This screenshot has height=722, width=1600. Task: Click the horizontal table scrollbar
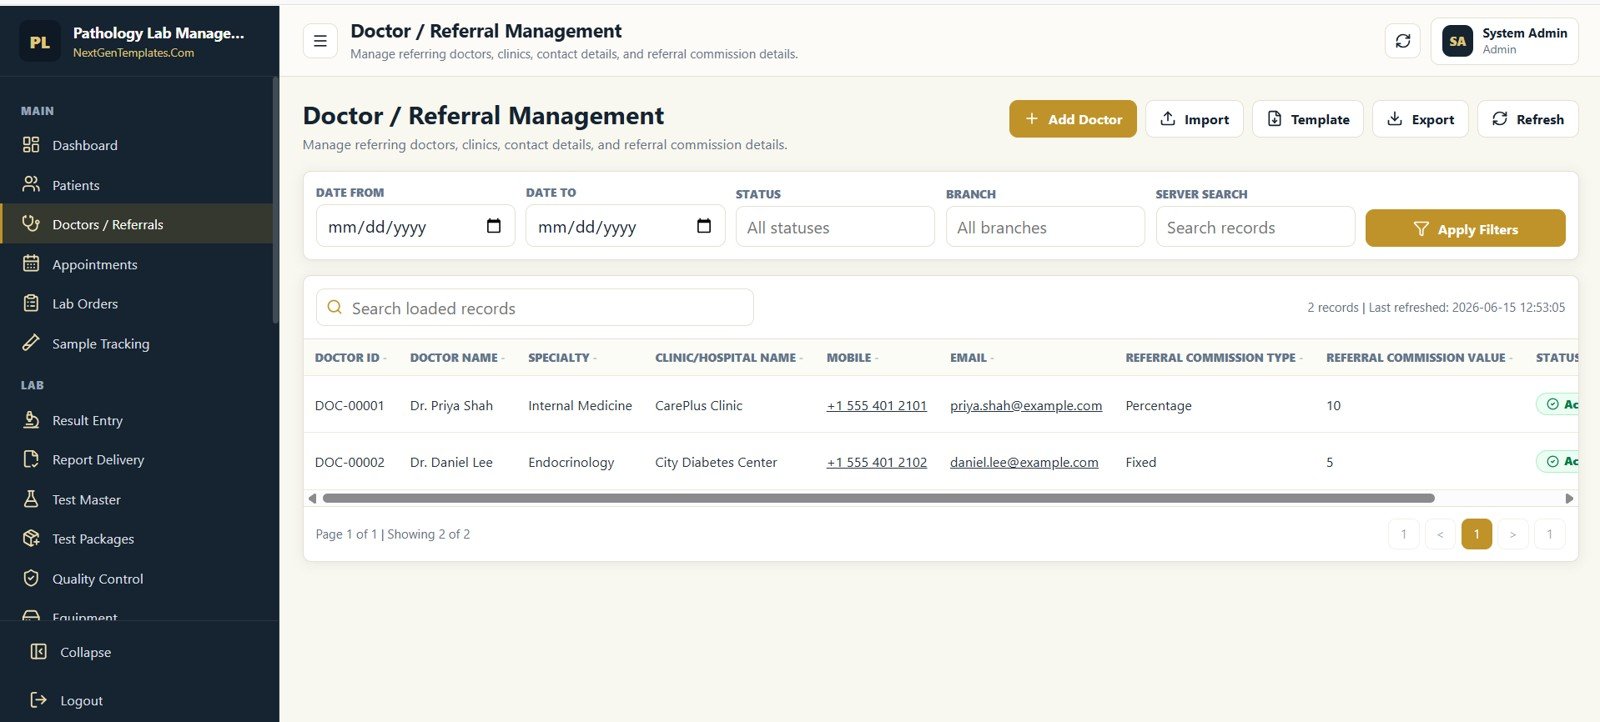878,498
